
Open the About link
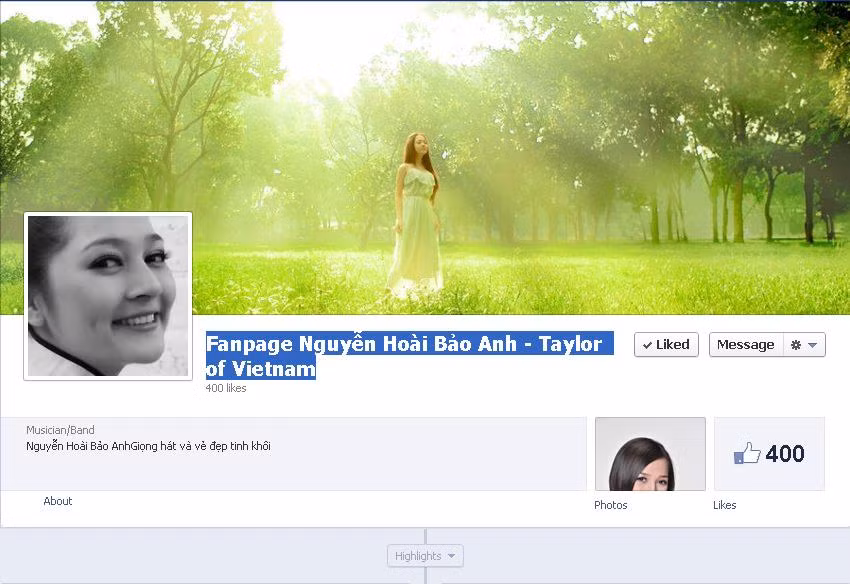click(x=57, y=501)
